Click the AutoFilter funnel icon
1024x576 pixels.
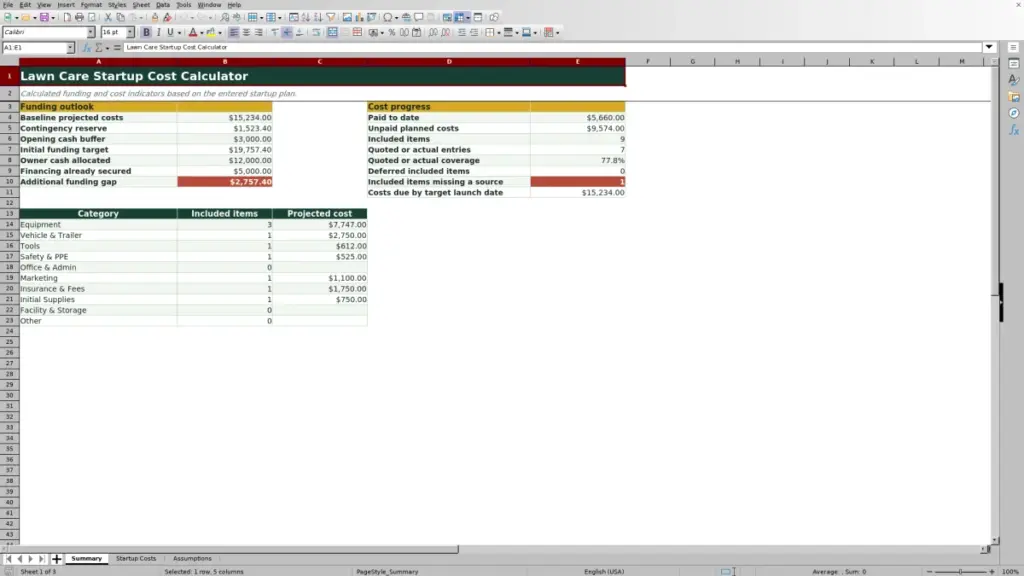(x=330, y=17)
